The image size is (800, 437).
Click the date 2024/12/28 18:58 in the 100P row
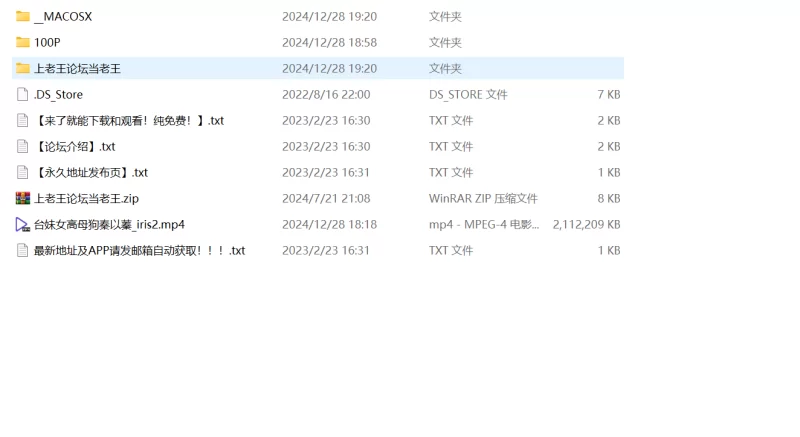tap(330, 42)
